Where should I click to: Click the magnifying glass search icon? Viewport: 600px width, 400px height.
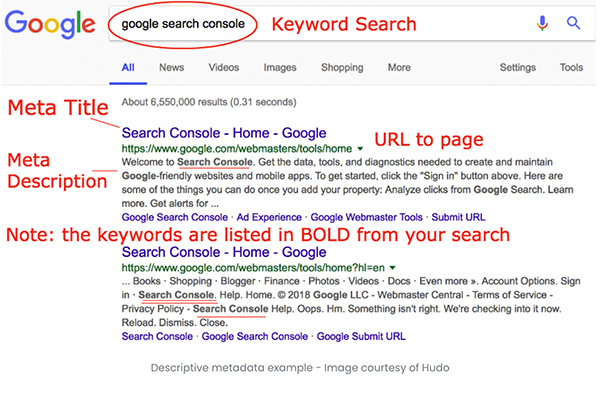pyautogui.click(x=573, y=22)
